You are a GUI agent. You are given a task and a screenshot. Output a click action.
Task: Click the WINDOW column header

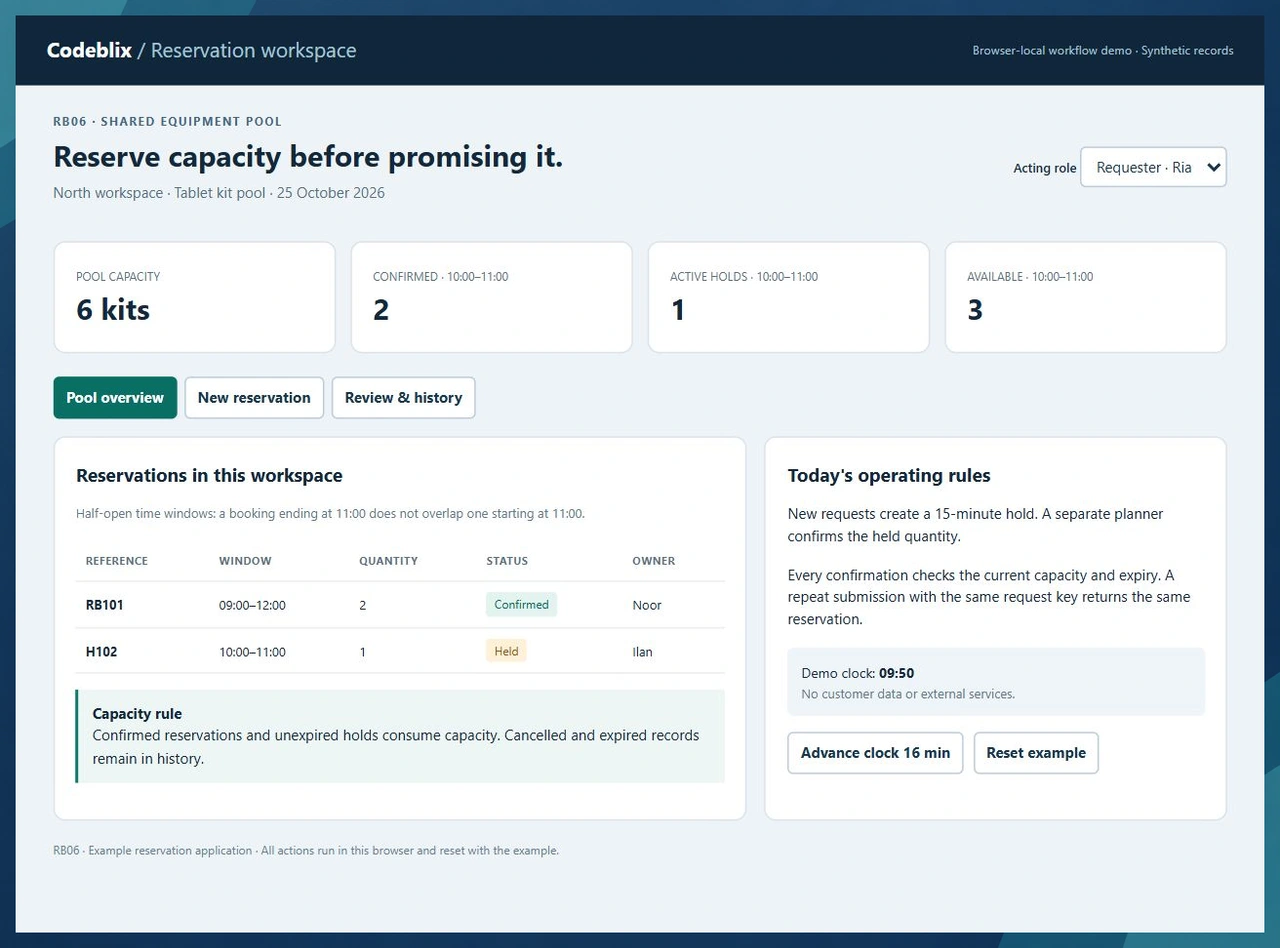click(x=245, y=561)
